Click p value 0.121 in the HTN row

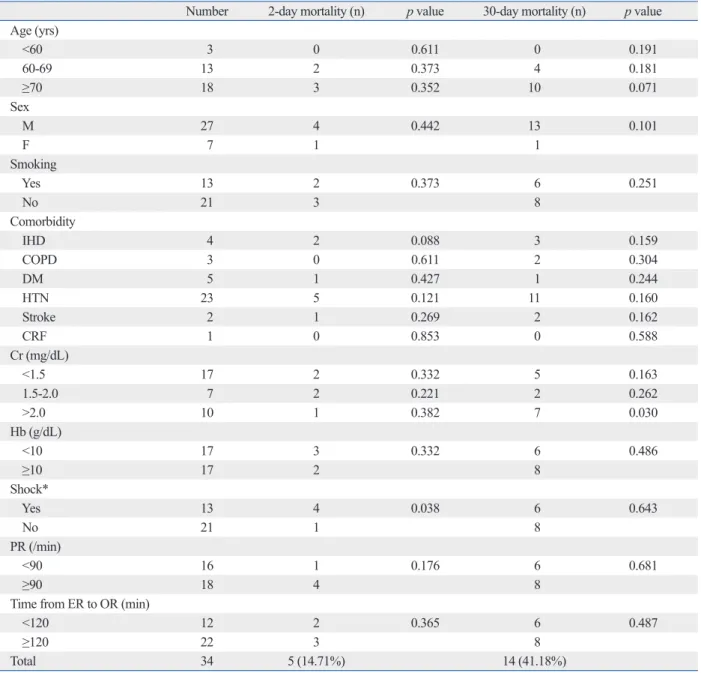[x=425, y=298]
